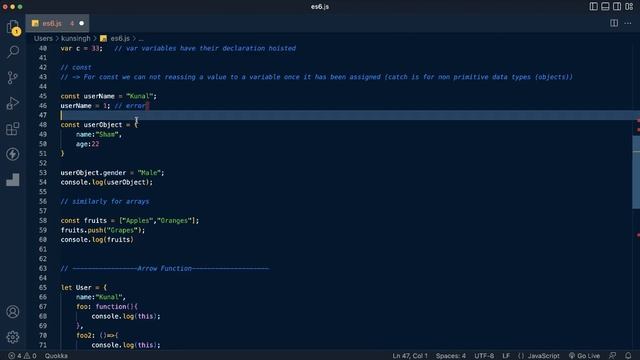Open More Actions ellipsis in editor
Viewport: 640px width, 360px height.
click(x=628, y=23)
